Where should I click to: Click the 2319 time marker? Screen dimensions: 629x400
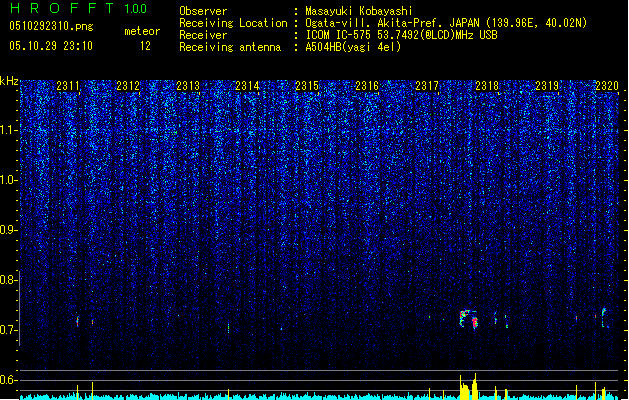pos(547,86)
